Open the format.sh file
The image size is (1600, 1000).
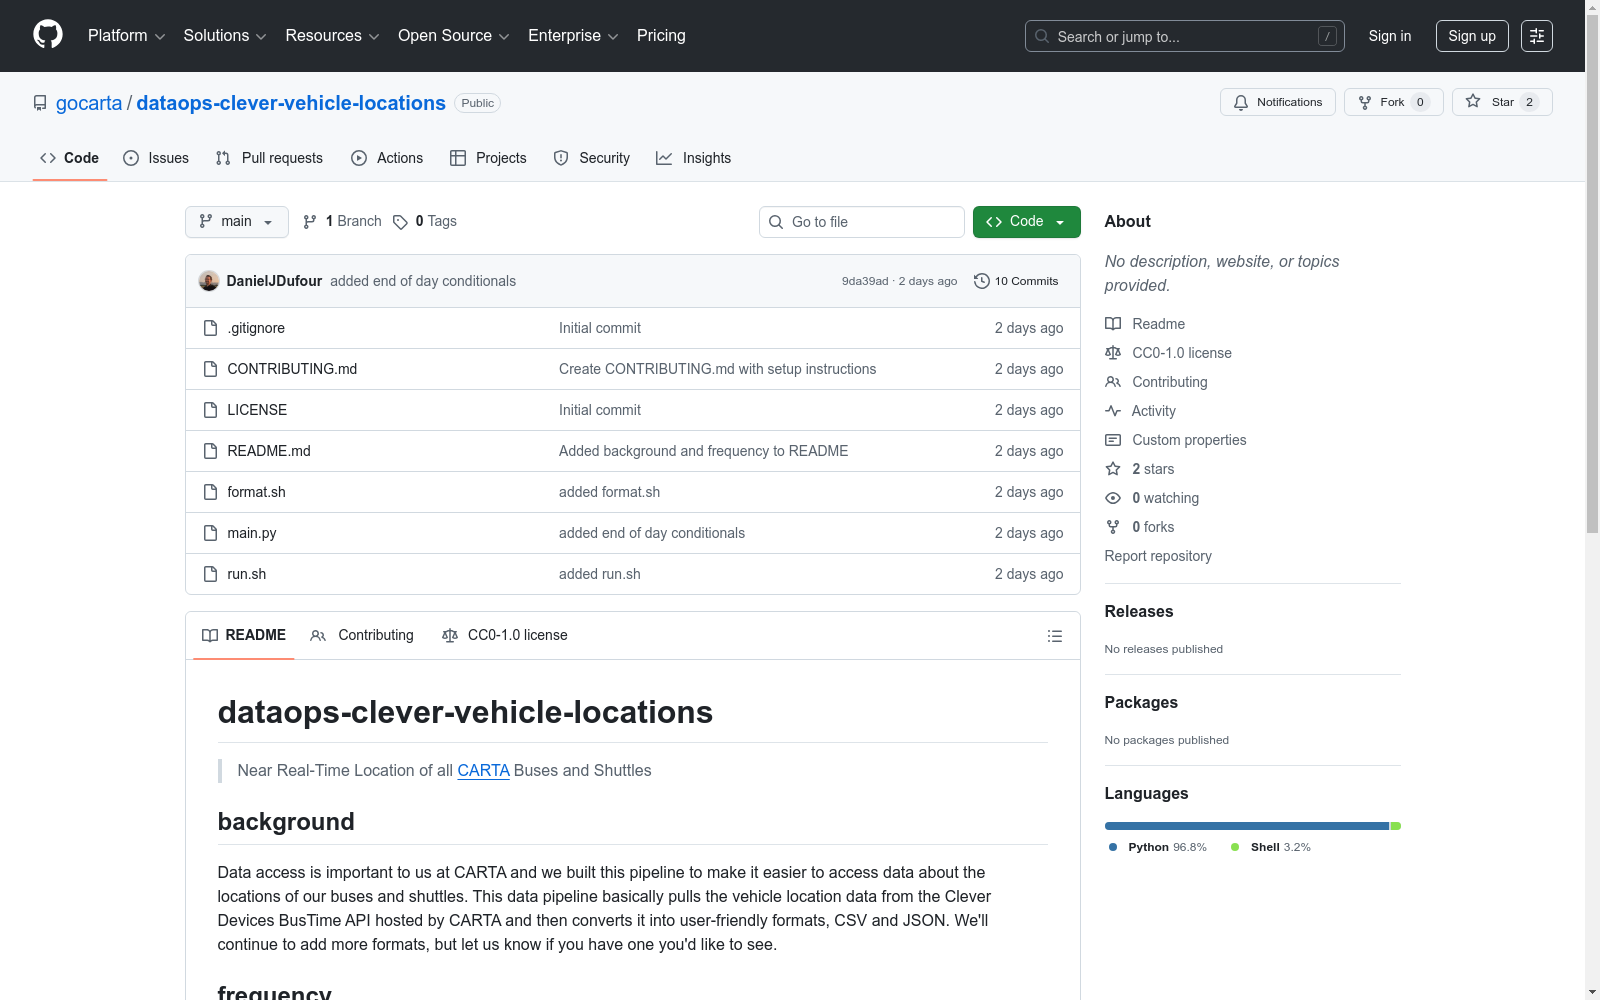click(x=256, y=492)
